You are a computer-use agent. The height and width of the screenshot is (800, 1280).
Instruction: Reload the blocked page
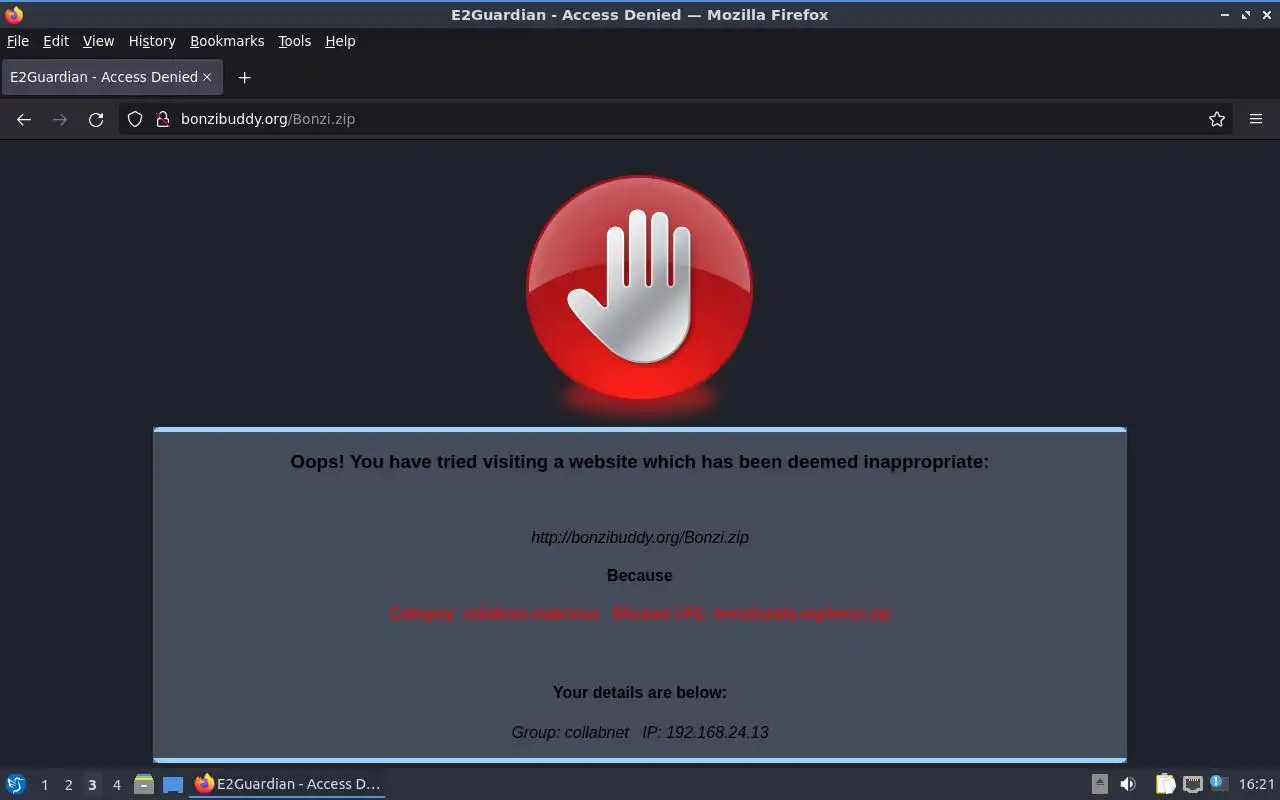pos(96,119)
